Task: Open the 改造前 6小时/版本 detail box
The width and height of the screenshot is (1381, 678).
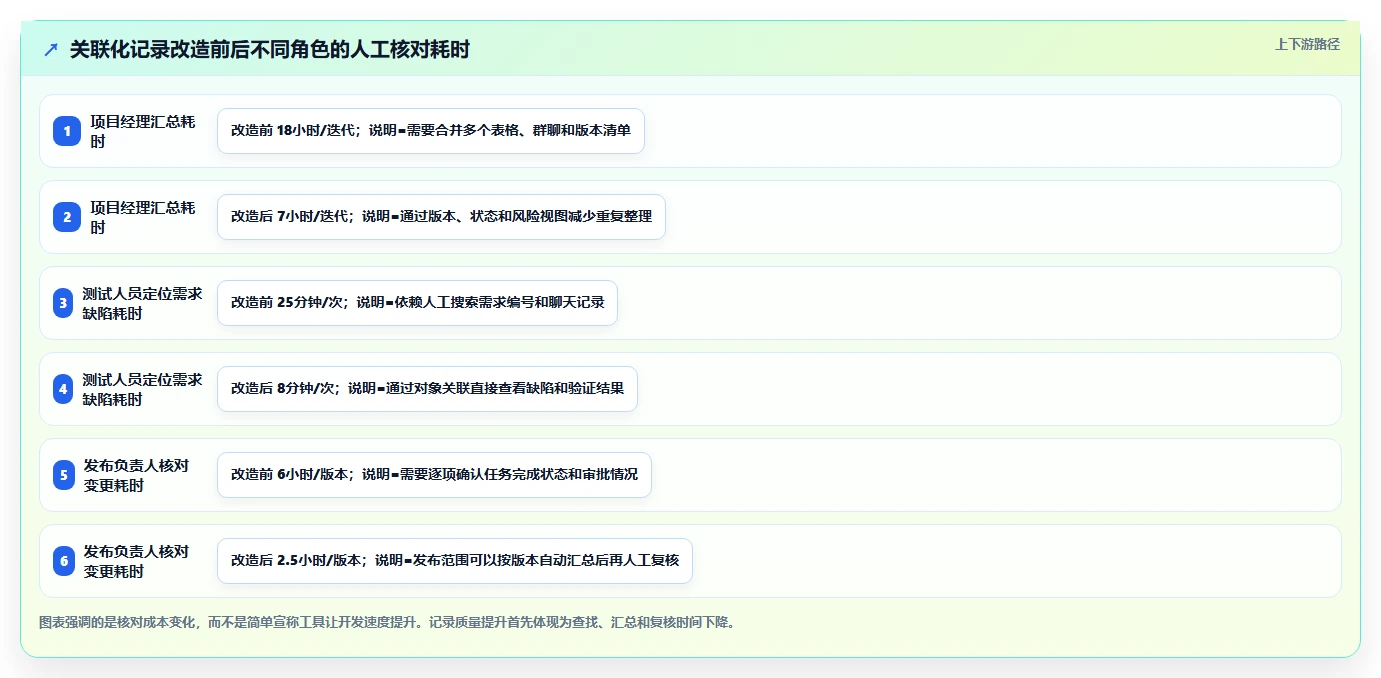Action: point(434,475)
